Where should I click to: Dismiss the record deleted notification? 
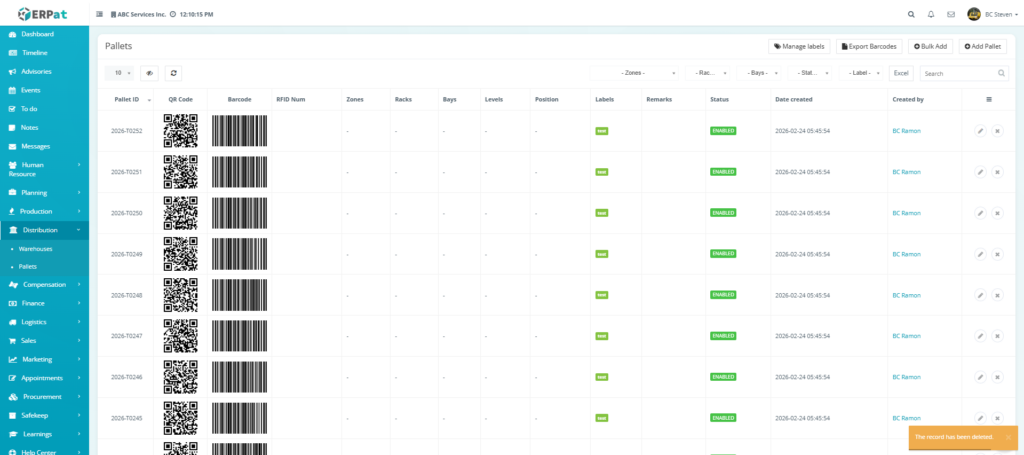(1008, 437)
